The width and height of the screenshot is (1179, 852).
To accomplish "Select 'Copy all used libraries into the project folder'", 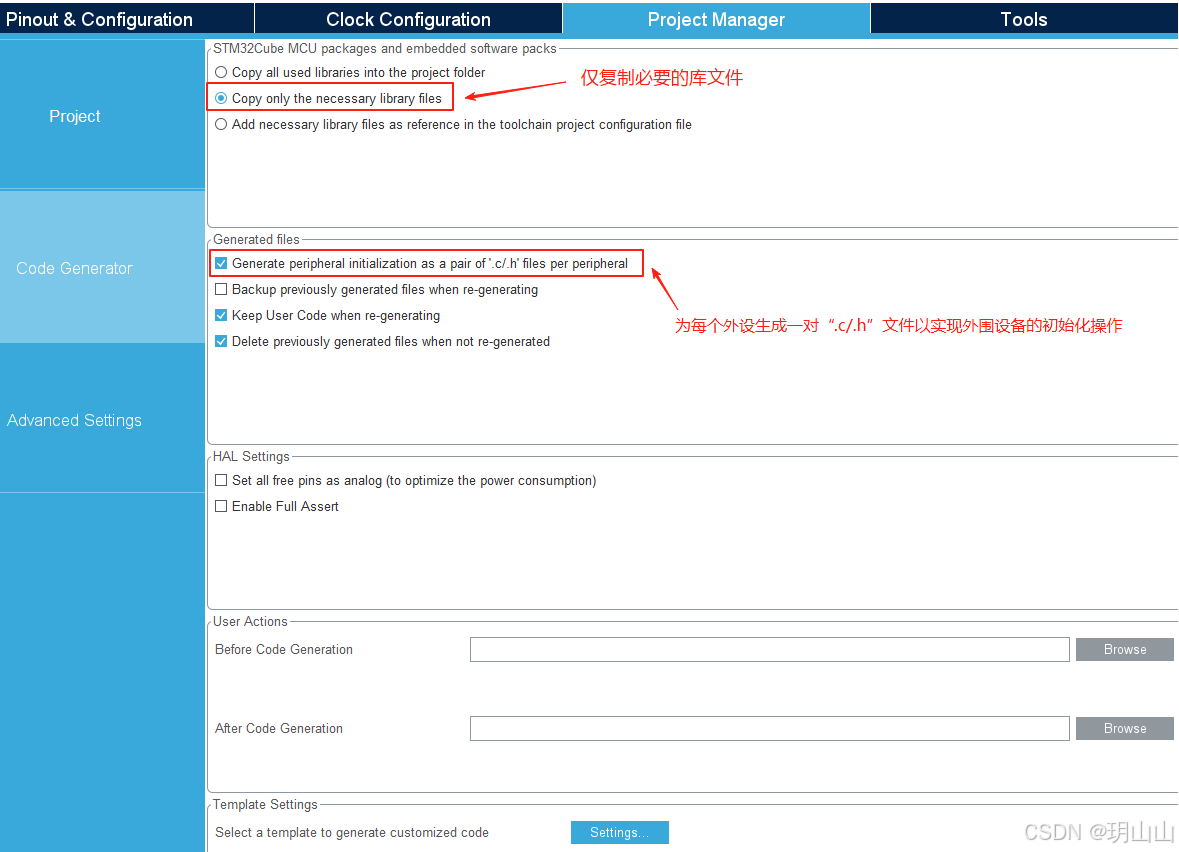I will tap(220, 72).
